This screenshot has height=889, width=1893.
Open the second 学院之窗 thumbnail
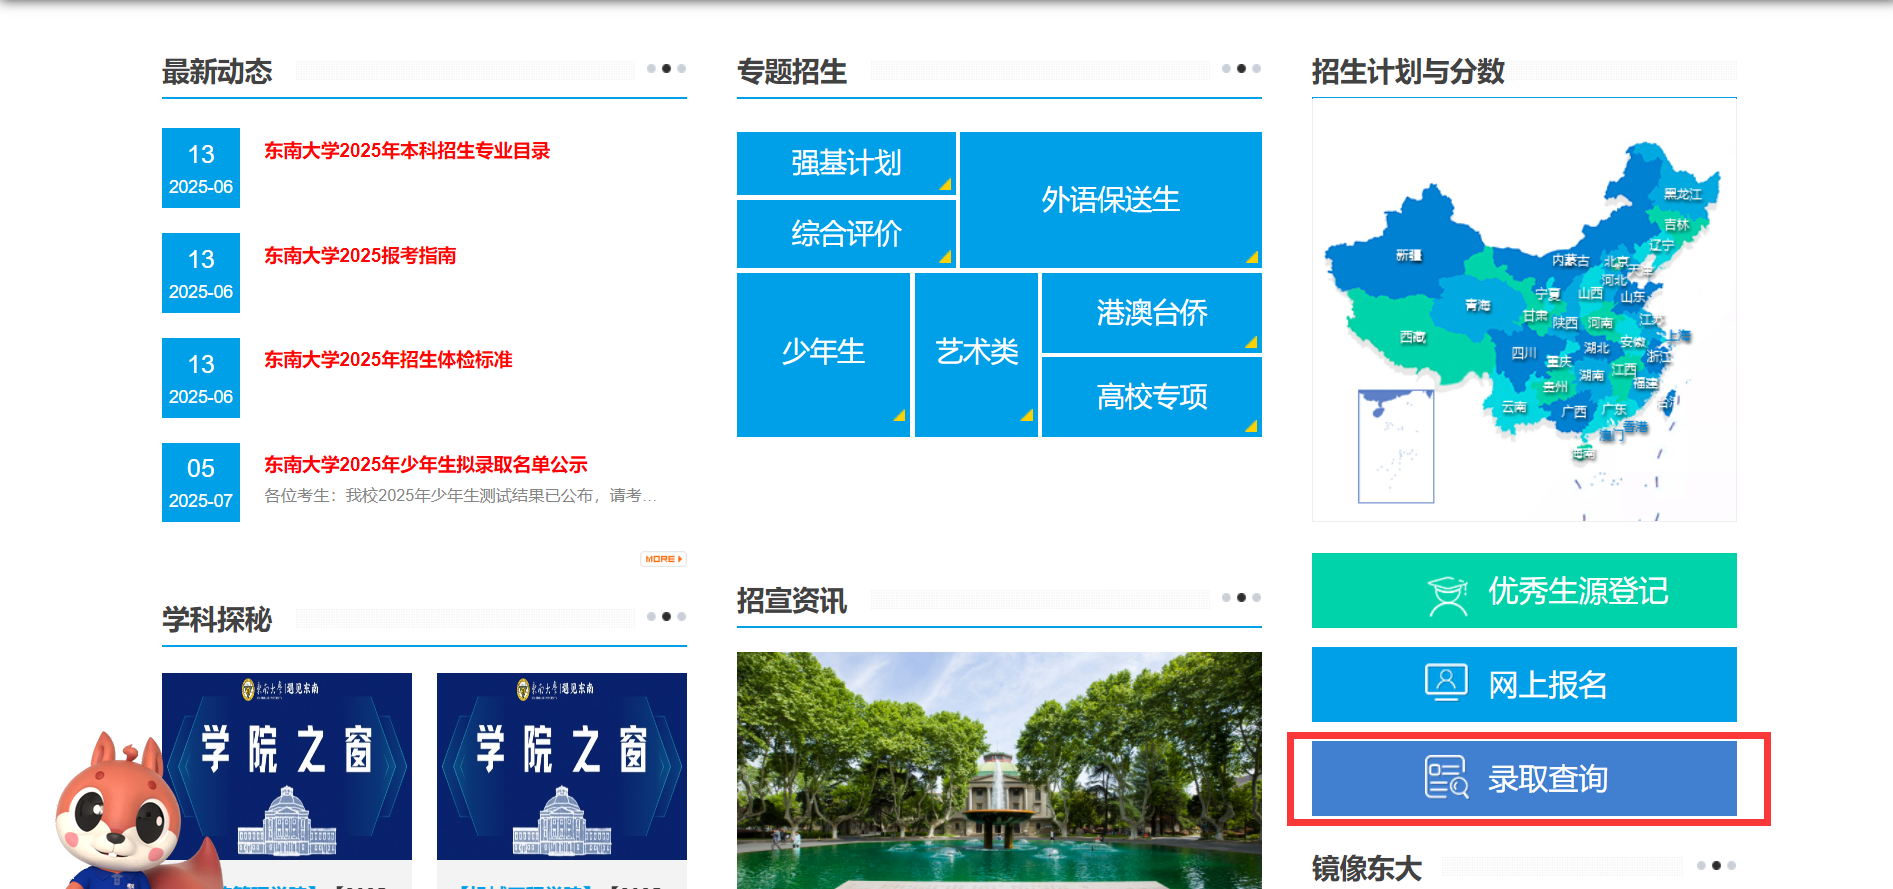pos(562,766)
